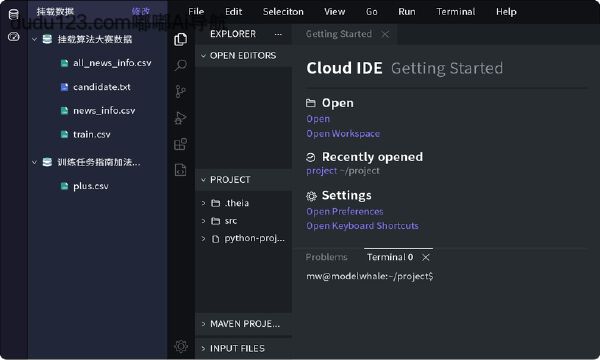Open the Explorer files icon in activity bar

(181, 39)
